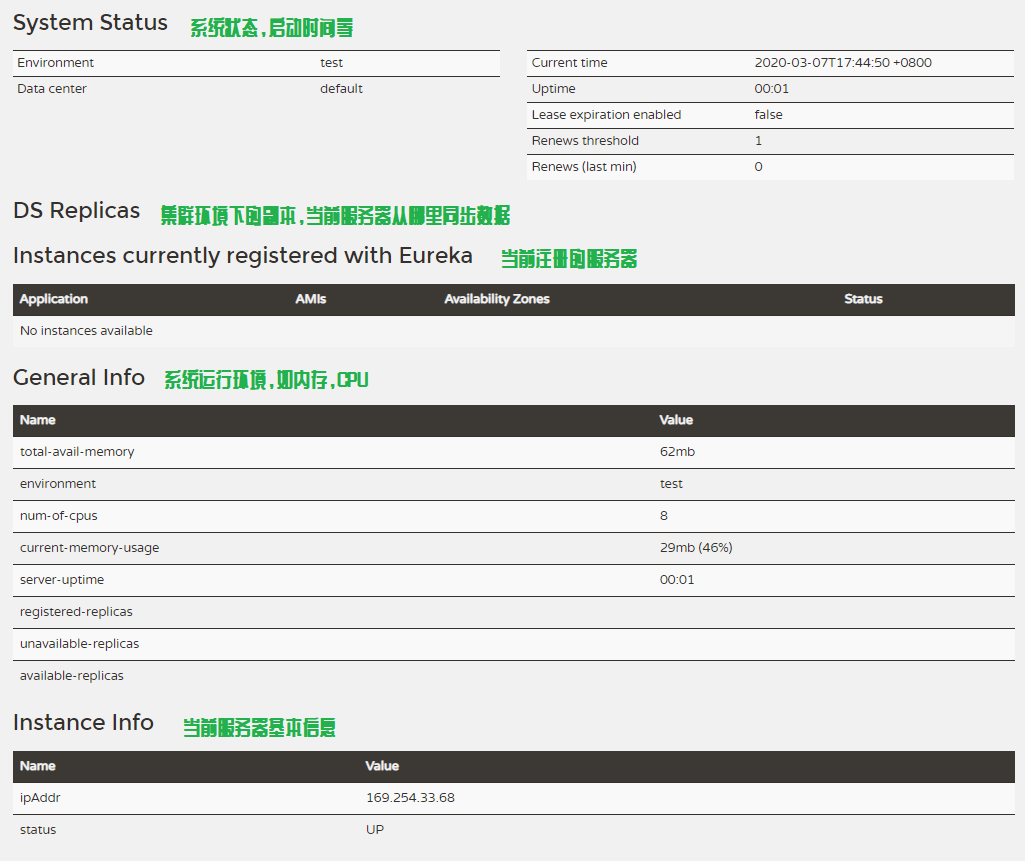Viewport: 1026px width, 861px height.
Task: Select the "AMIs" column header
Action: click(311, 299)
